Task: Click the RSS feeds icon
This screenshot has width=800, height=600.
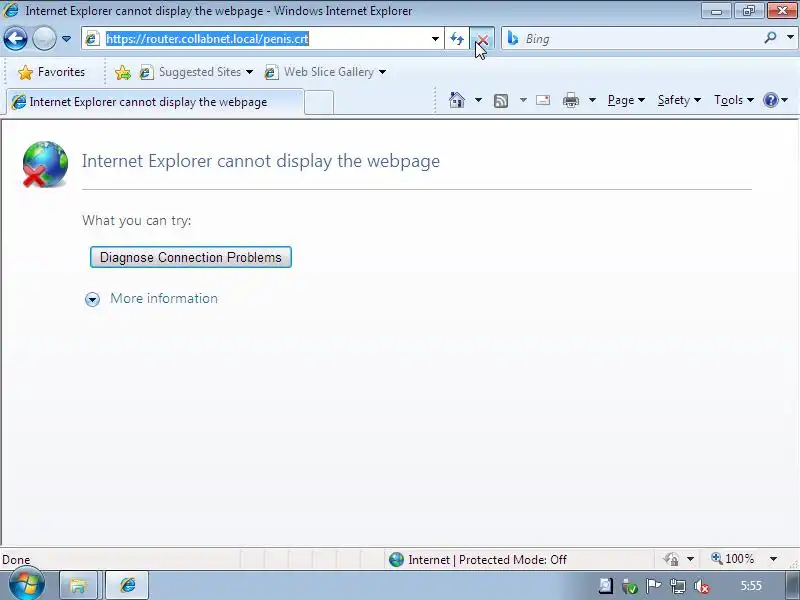Action: point(501,101)
